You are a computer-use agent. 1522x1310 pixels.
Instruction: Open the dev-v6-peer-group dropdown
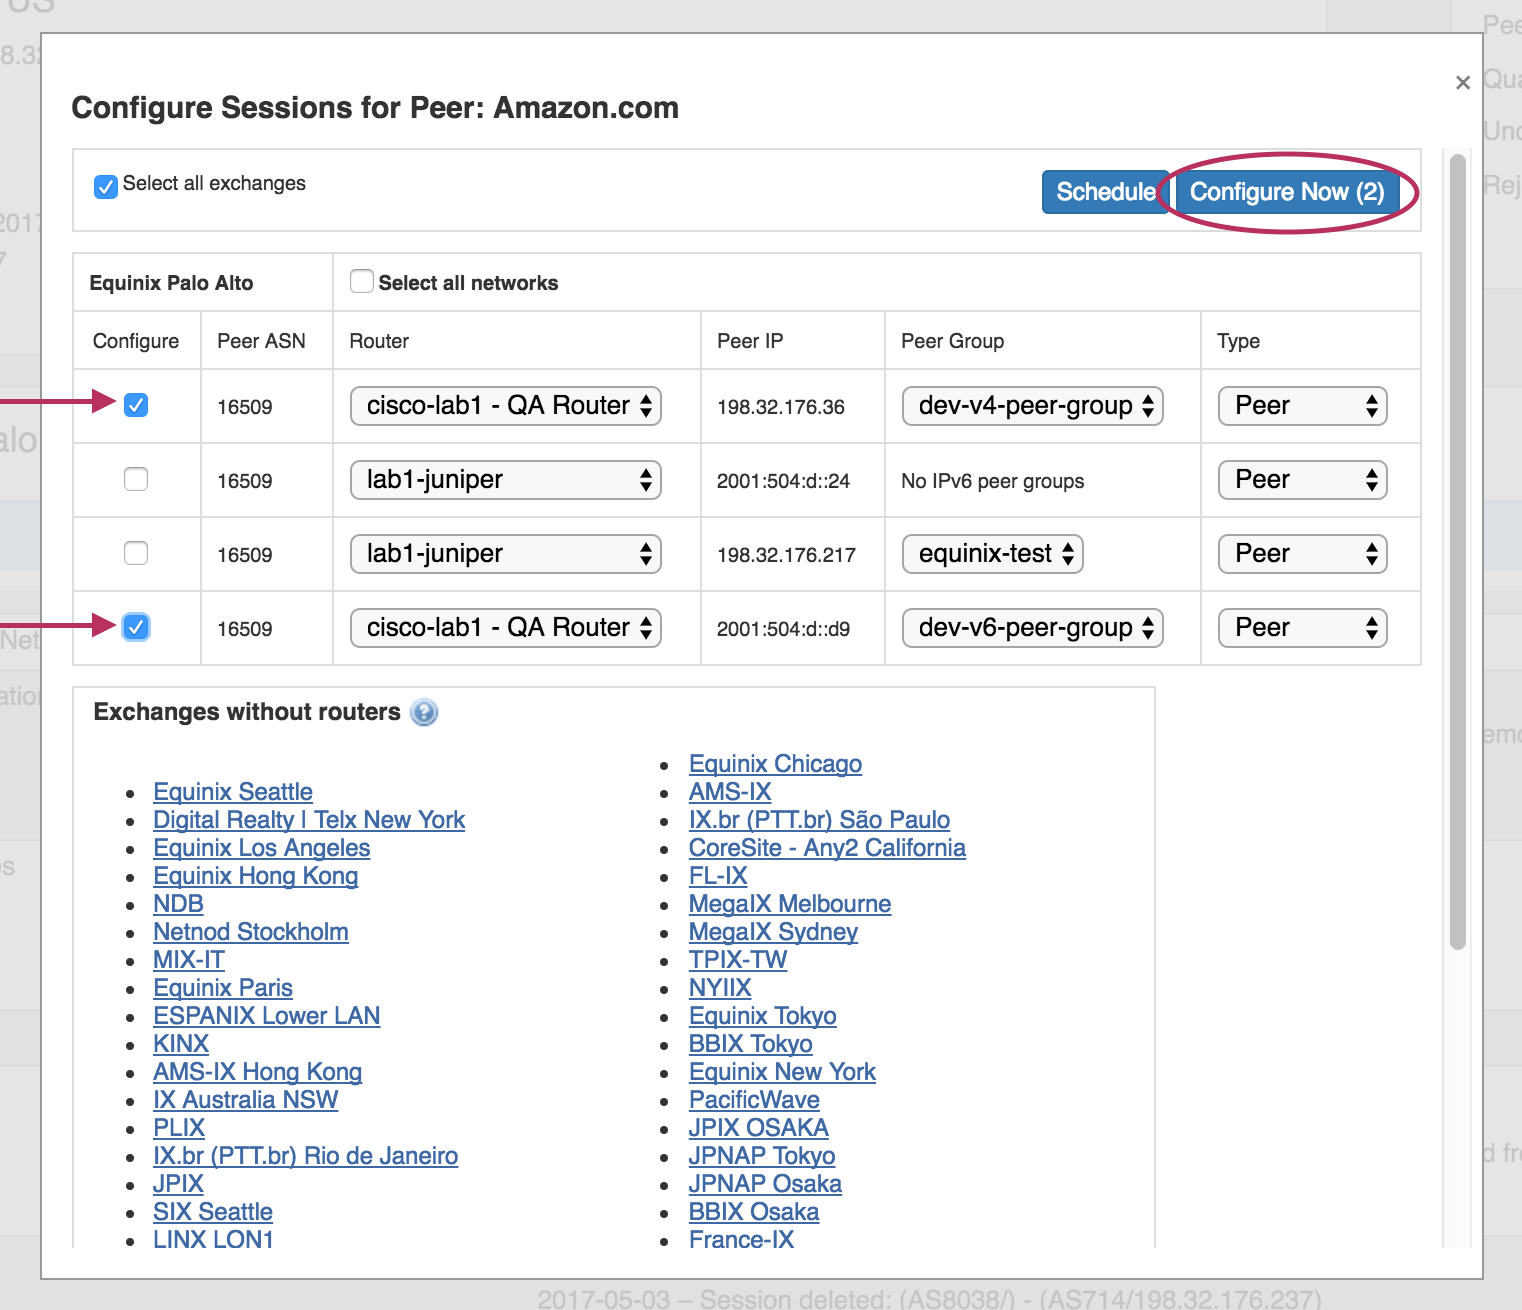(x=1032, y=628)
